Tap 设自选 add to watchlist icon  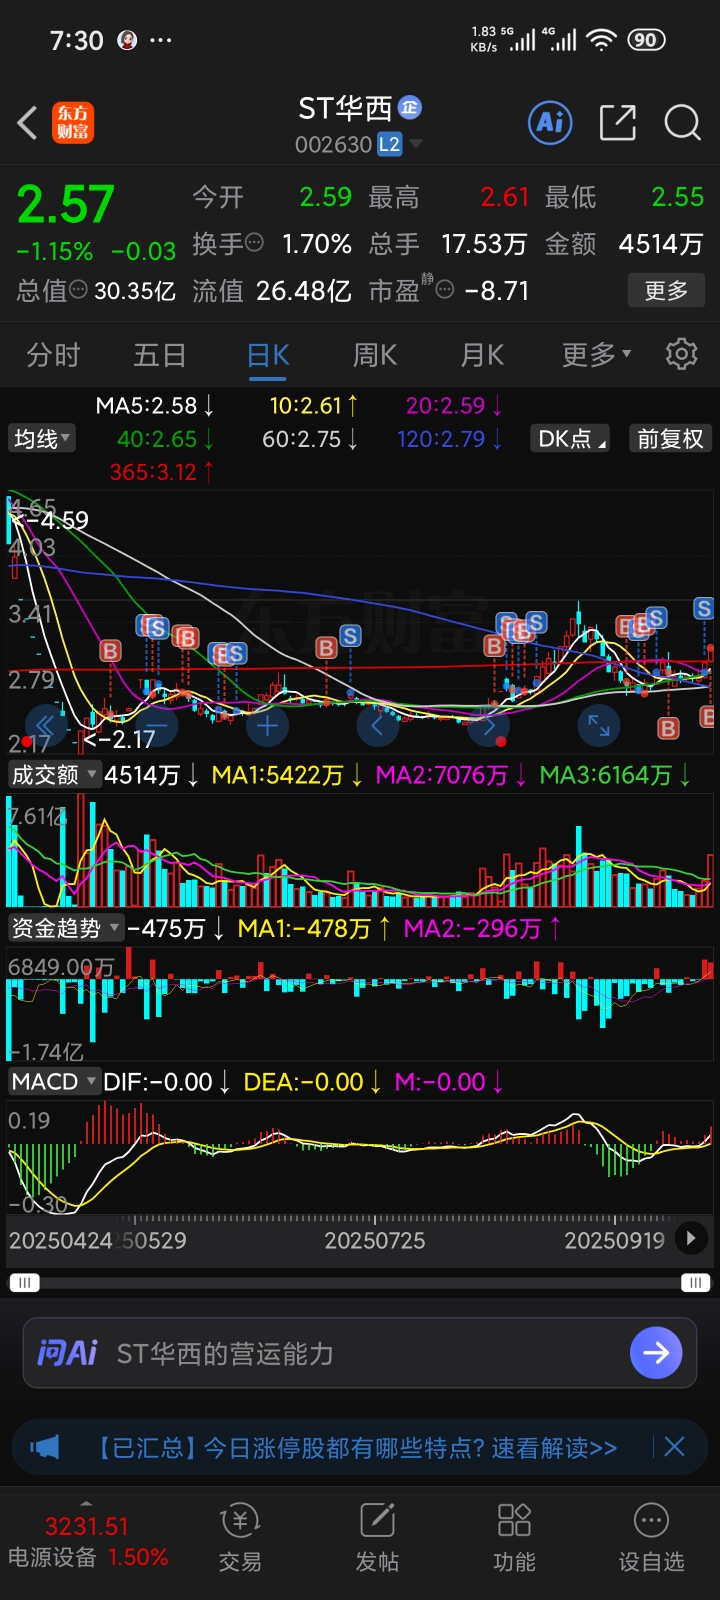pos(651,1539)
